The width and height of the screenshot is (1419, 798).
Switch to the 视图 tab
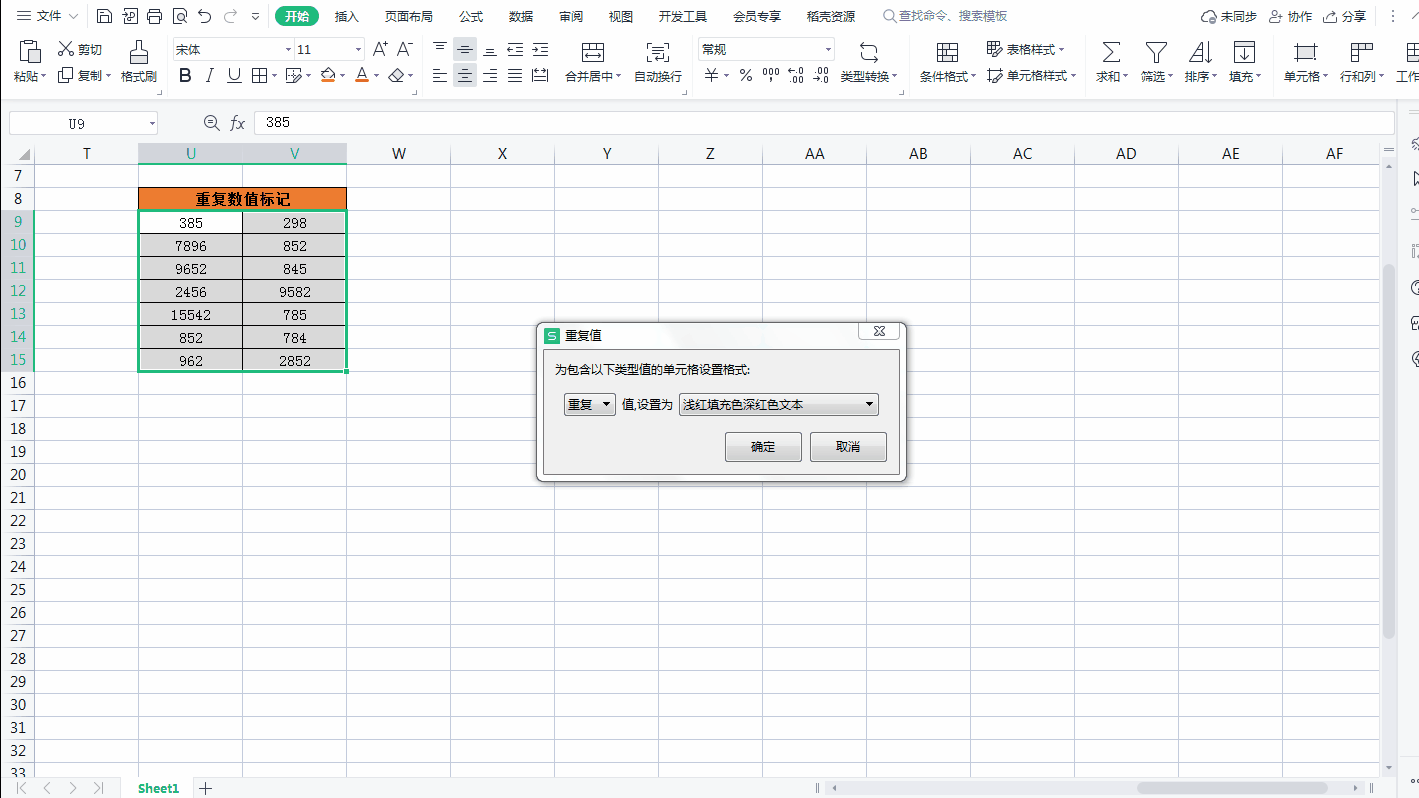[x=621, y=16]
